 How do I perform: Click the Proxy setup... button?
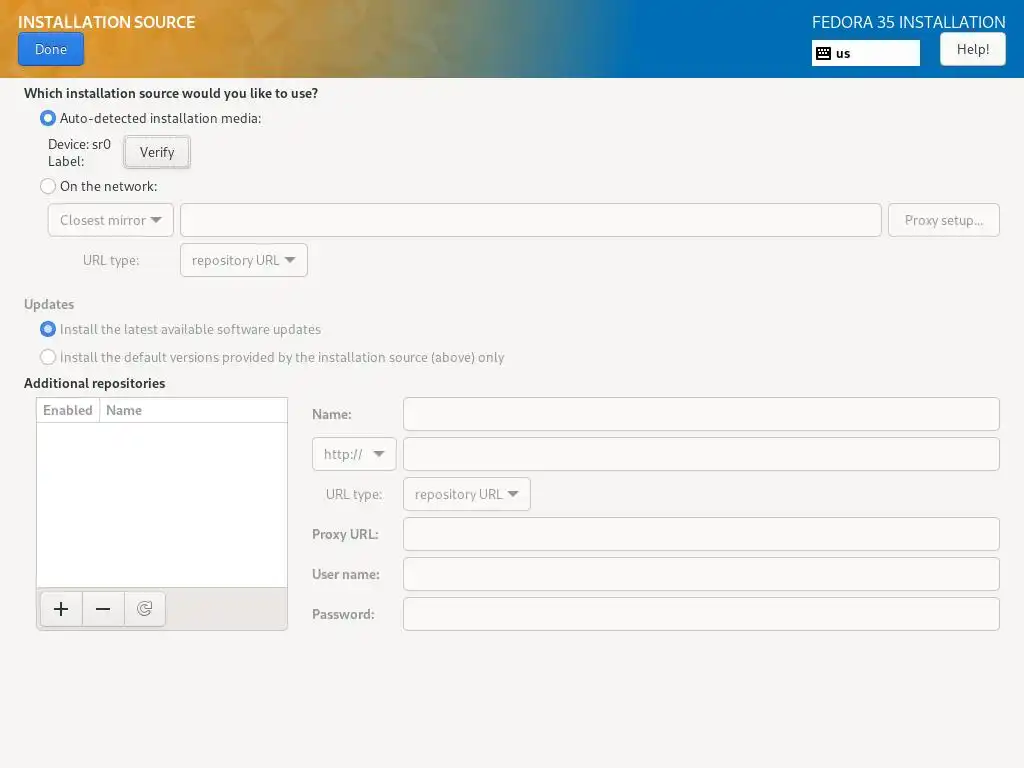point(944,220)
